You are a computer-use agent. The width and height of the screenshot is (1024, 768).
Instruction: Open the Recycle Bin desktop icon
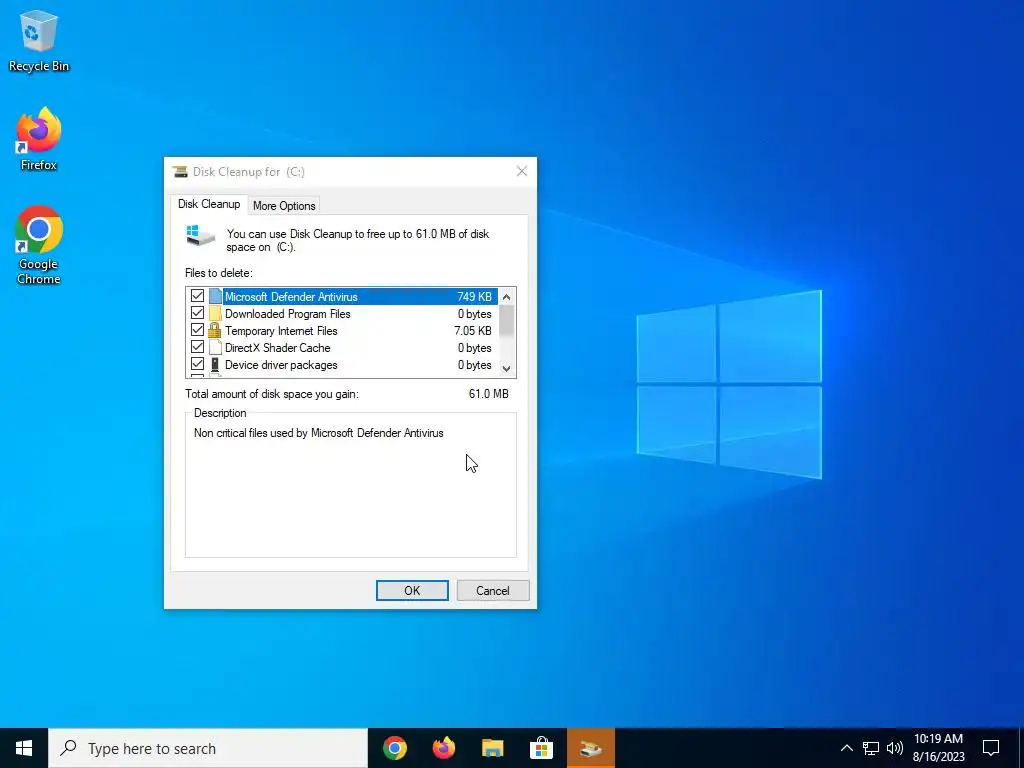tap(39, 40)
